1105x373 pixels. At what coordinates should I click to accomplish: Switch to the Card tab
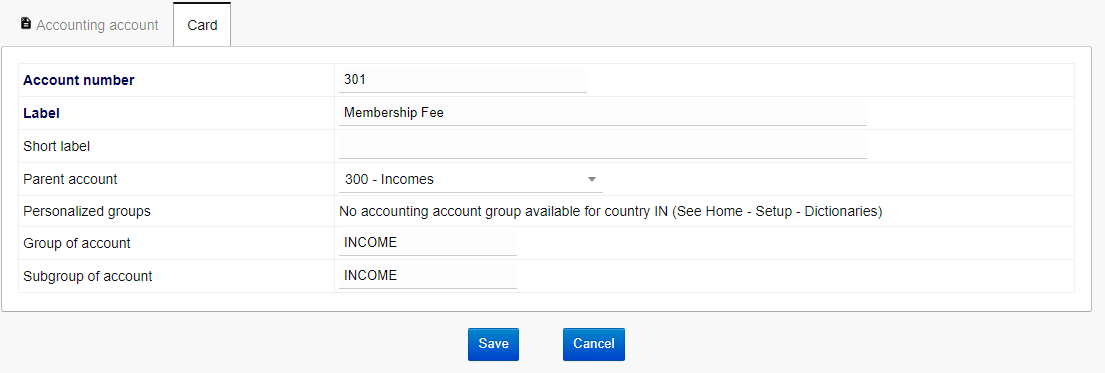pyautogui.click(x=202, y=25)
